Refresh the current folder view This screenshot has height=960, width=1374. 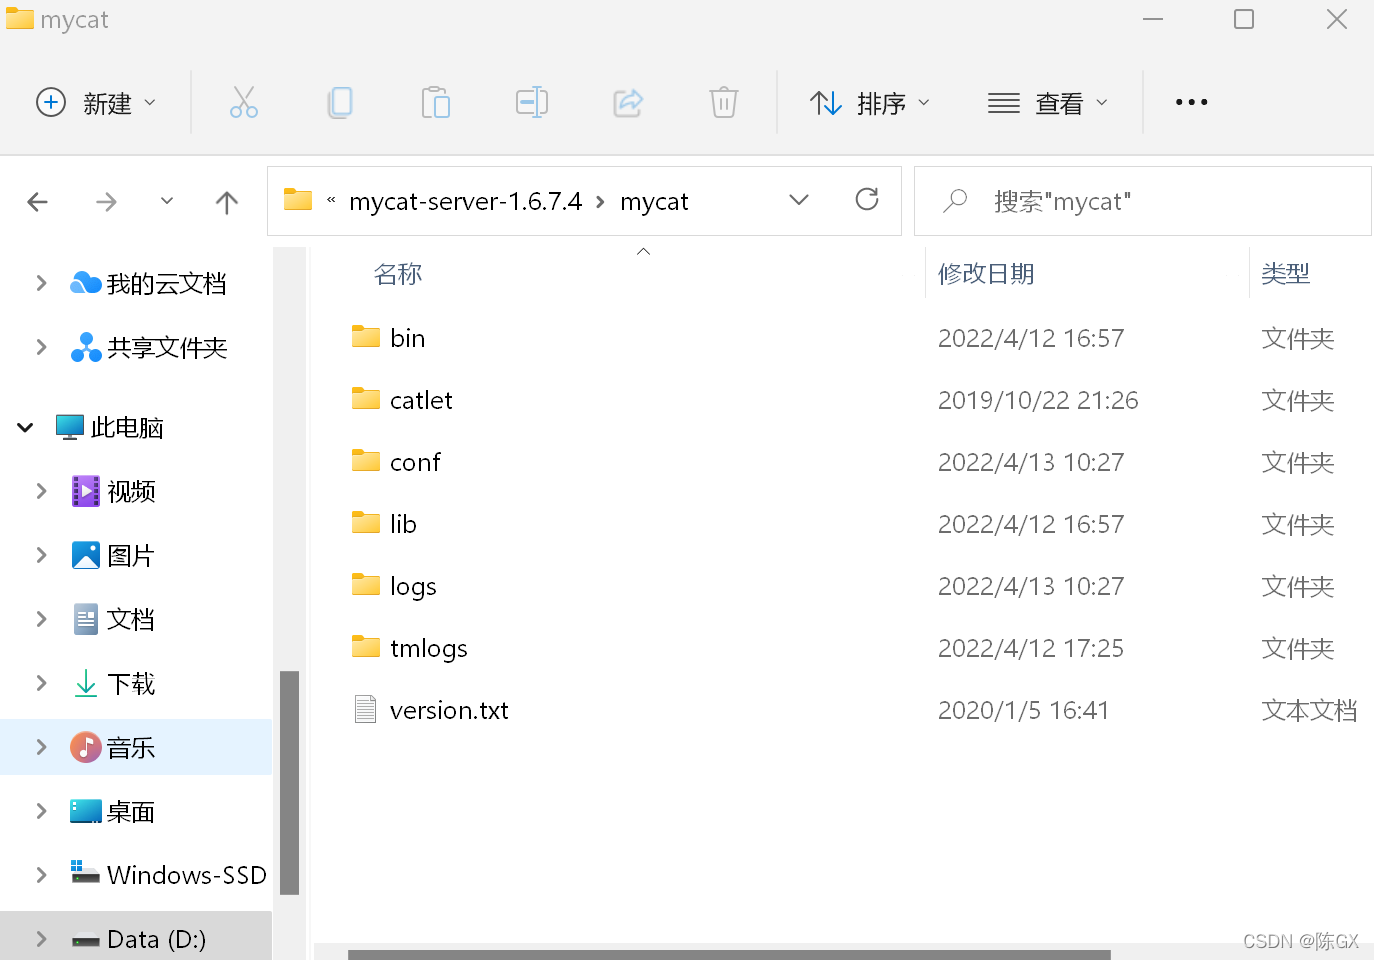[867, 199]
